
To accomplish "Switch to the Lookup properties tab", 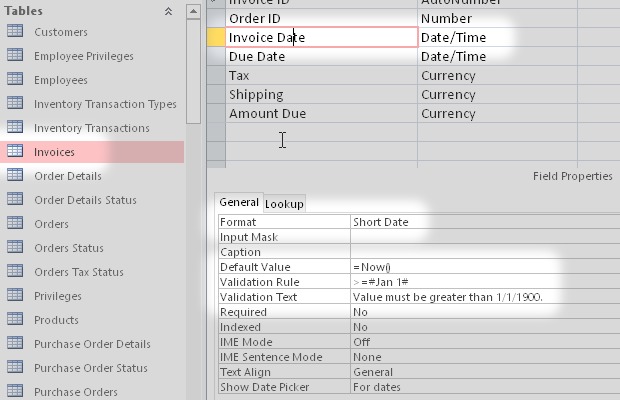I will coord(285,203).
